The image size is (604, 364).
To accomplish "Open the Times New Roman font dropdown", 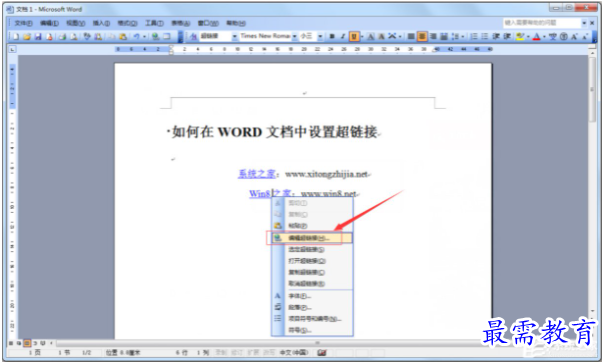I will click(295, 37).
